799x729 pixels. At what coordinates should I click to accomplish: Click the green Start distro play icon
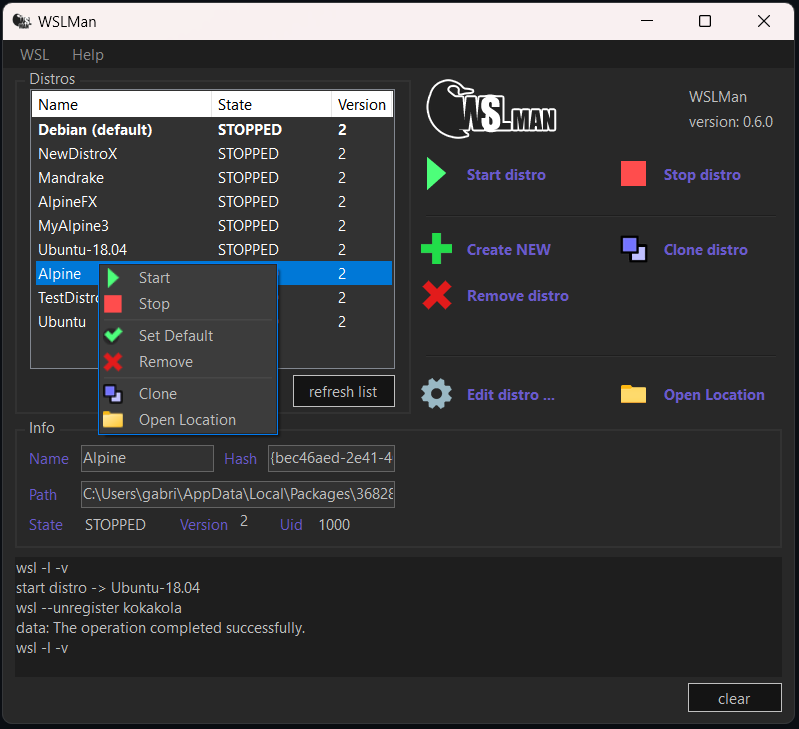point(436,174)
